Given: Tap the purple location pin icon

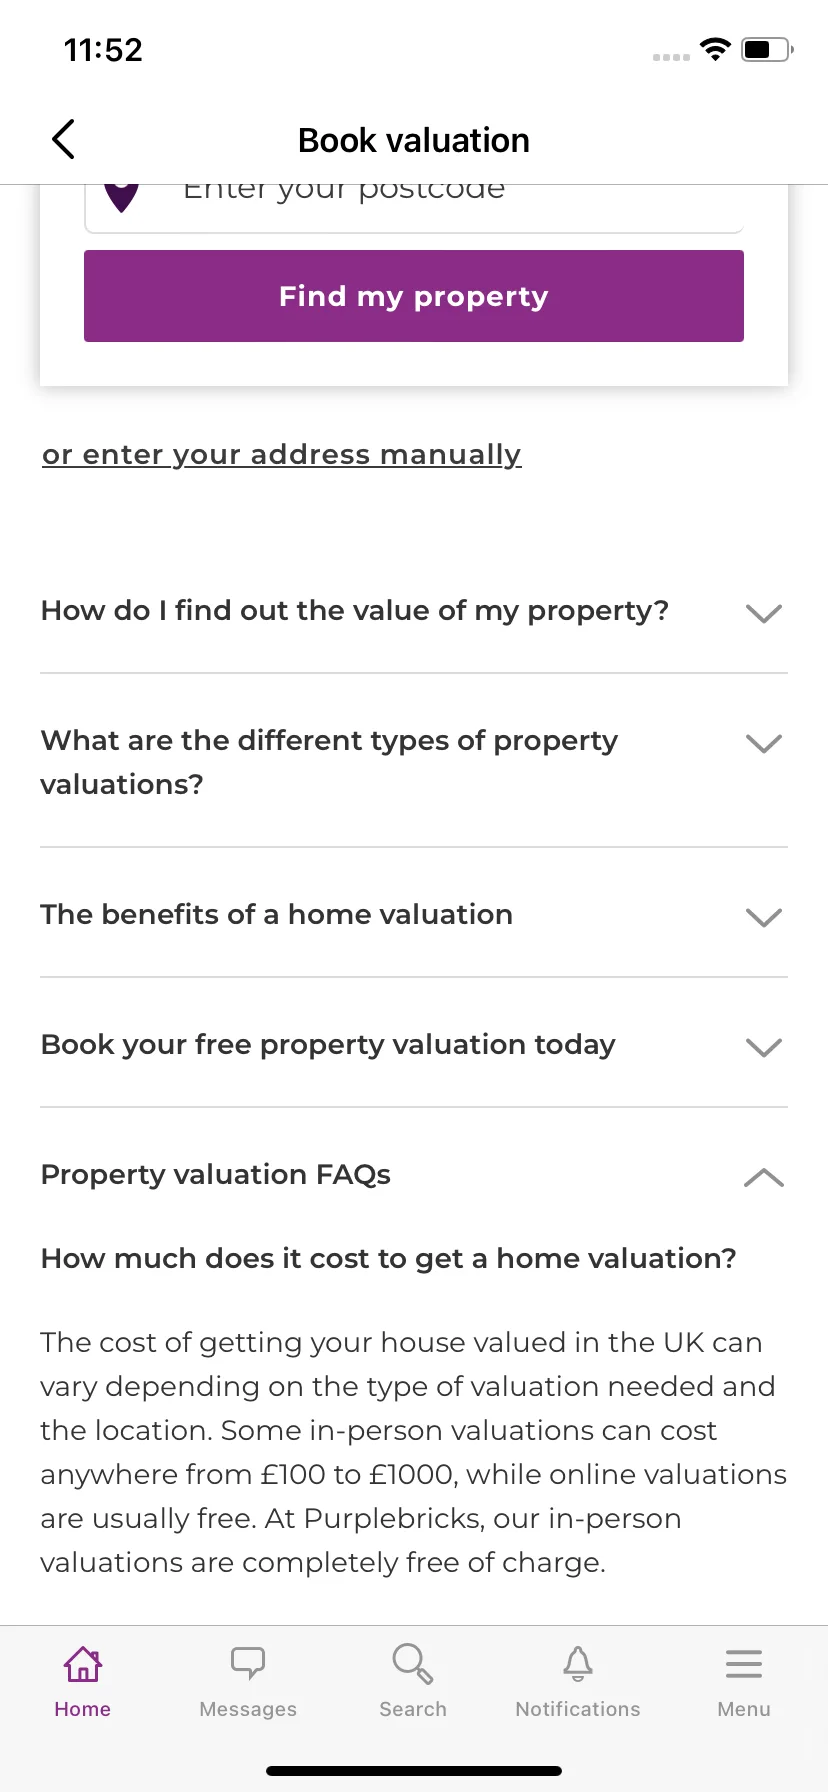Looking at the screenshot, I should click(121, 198).
